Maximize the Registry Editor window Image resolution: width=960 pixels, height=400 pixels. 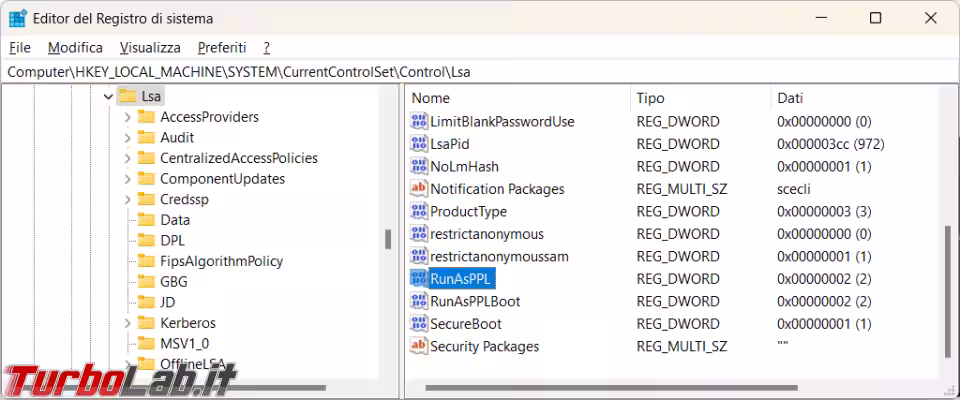(876, 18)
